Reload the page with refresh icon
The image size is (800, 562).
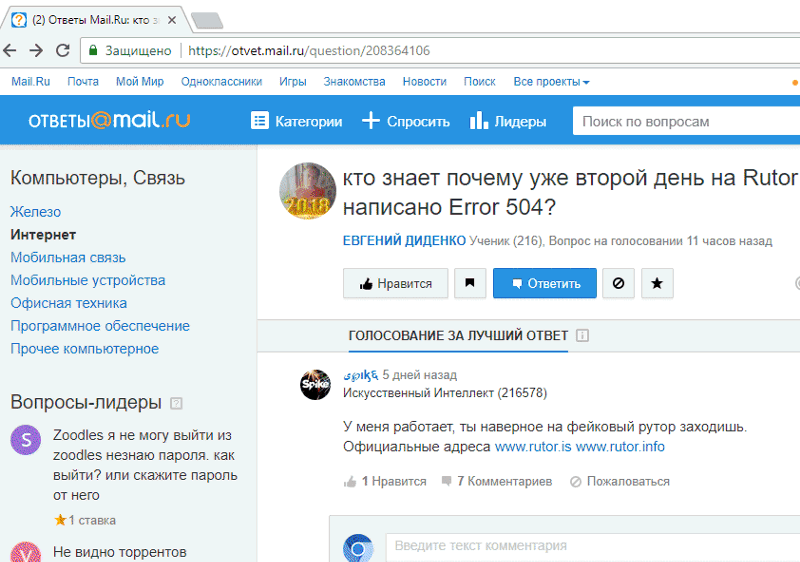[62, 50]
